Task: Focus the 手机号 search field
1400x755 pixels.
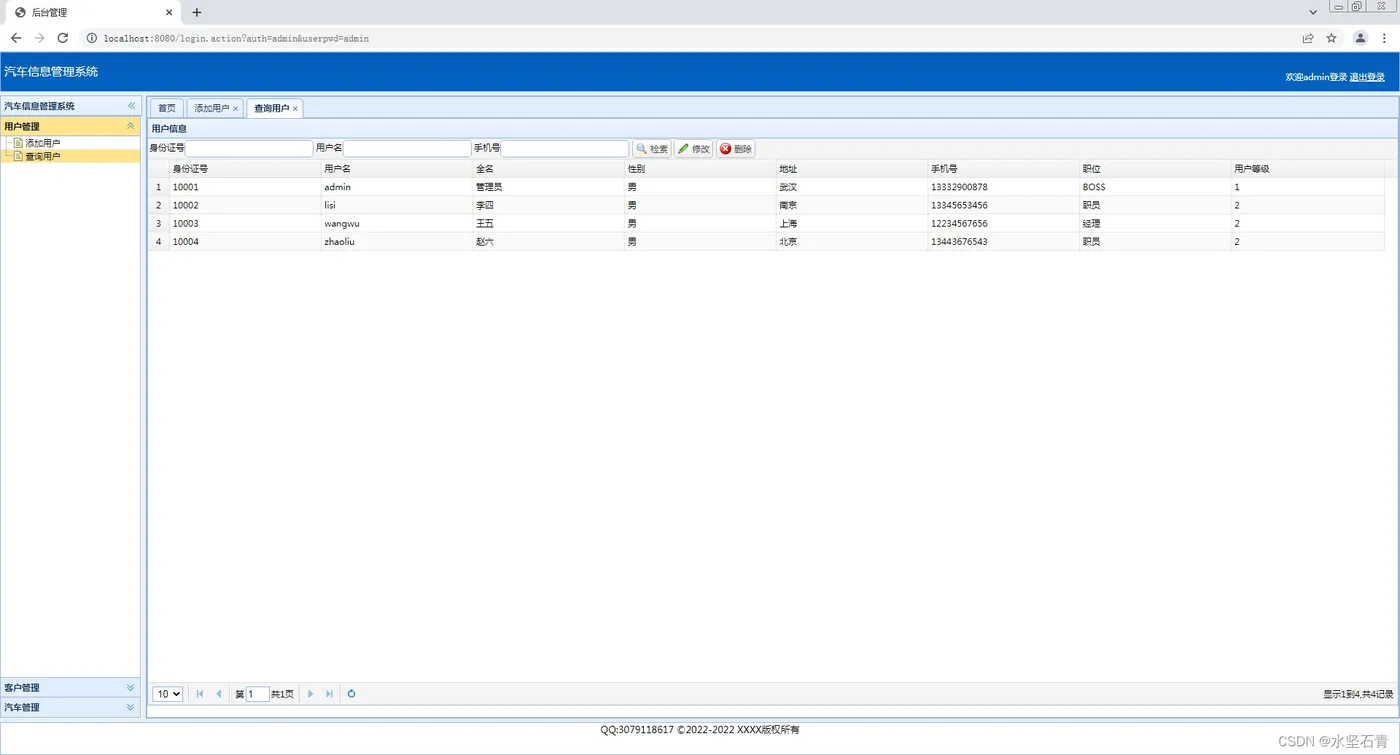Action: tap(565, 148)
